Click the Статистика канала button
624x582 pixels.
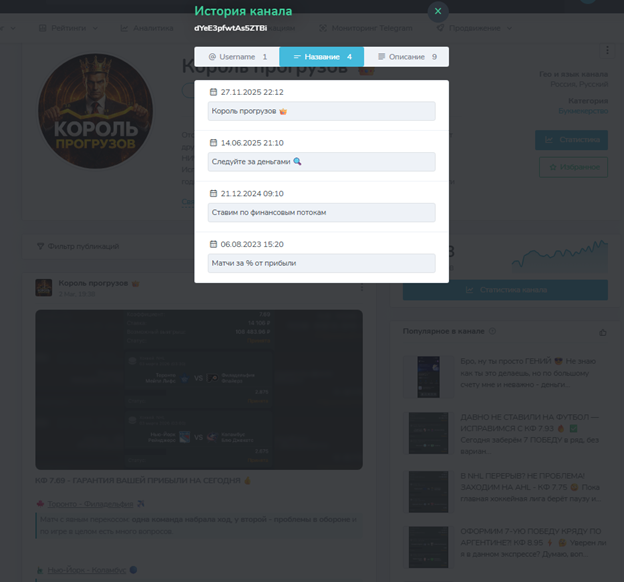point(505,290)
